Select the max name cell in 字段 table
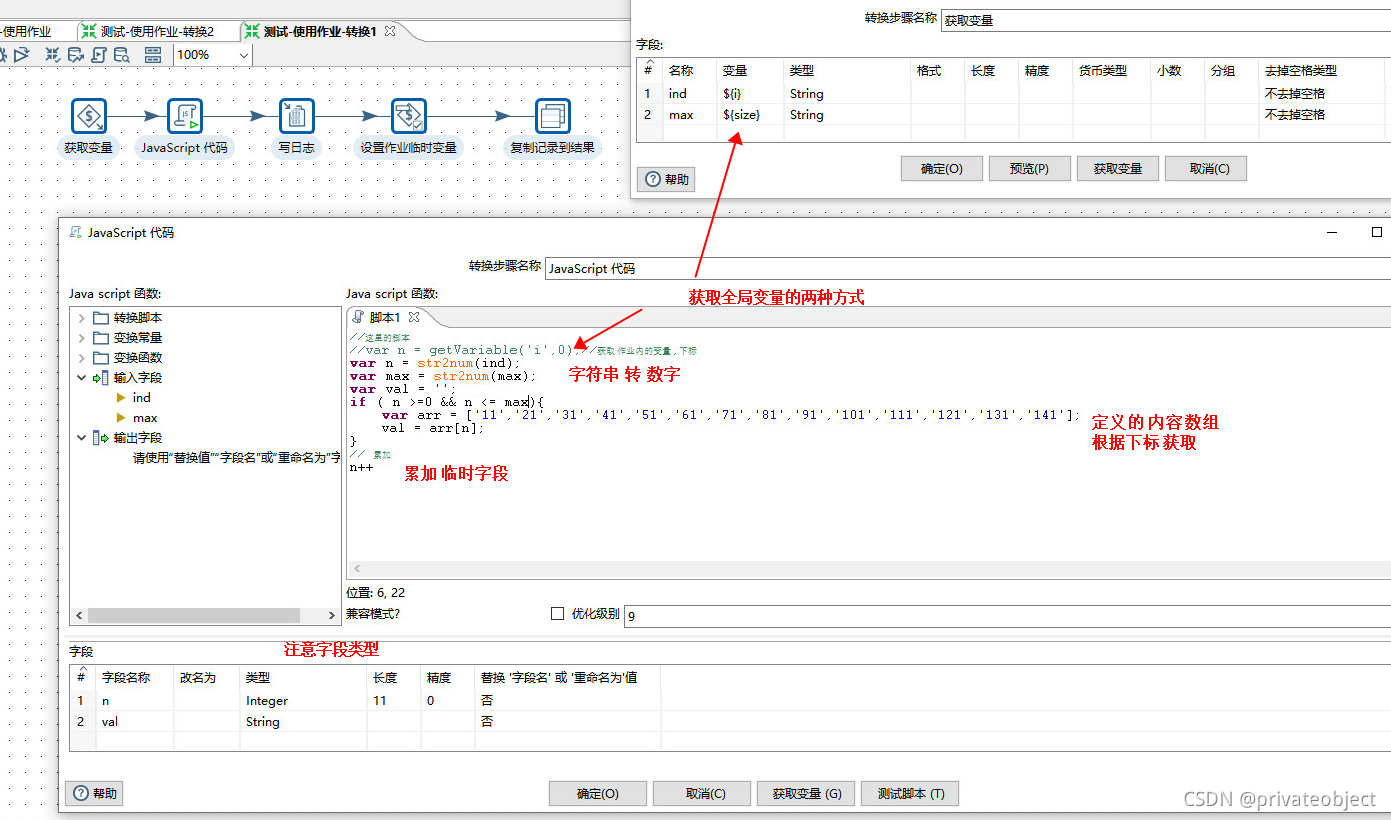Image resolution: width=1391 pixels, height=820 pixels. (690, 114)
